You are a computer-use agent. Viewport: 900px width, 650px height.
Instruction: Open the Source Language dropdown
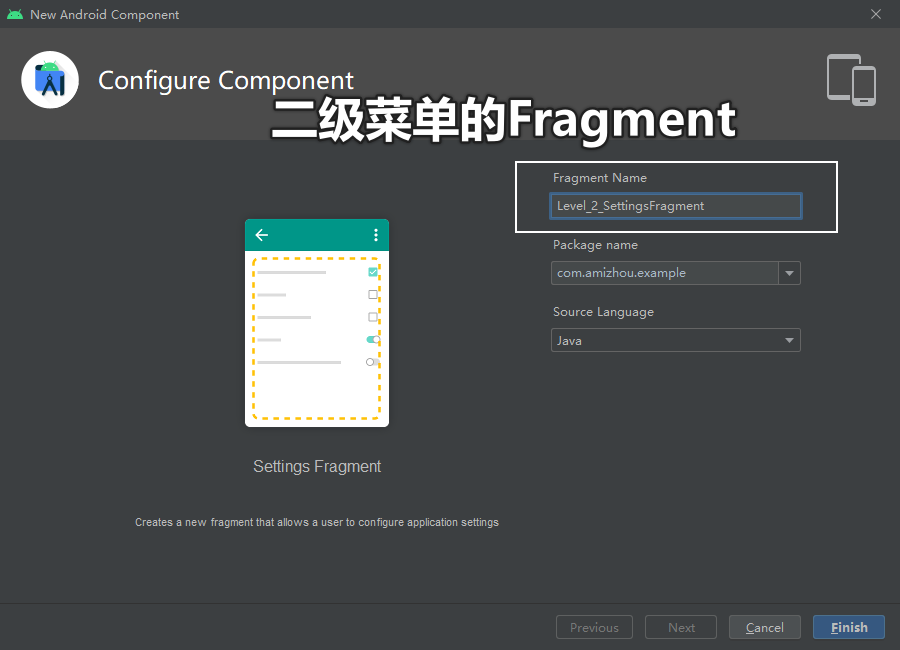[x=675, y=340]
